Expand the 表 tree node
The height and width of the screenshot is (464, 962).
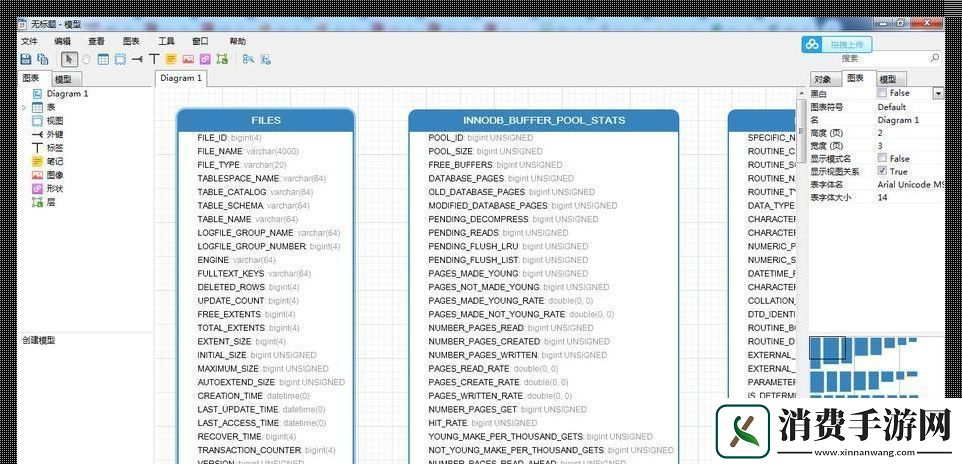click(24, 107)
